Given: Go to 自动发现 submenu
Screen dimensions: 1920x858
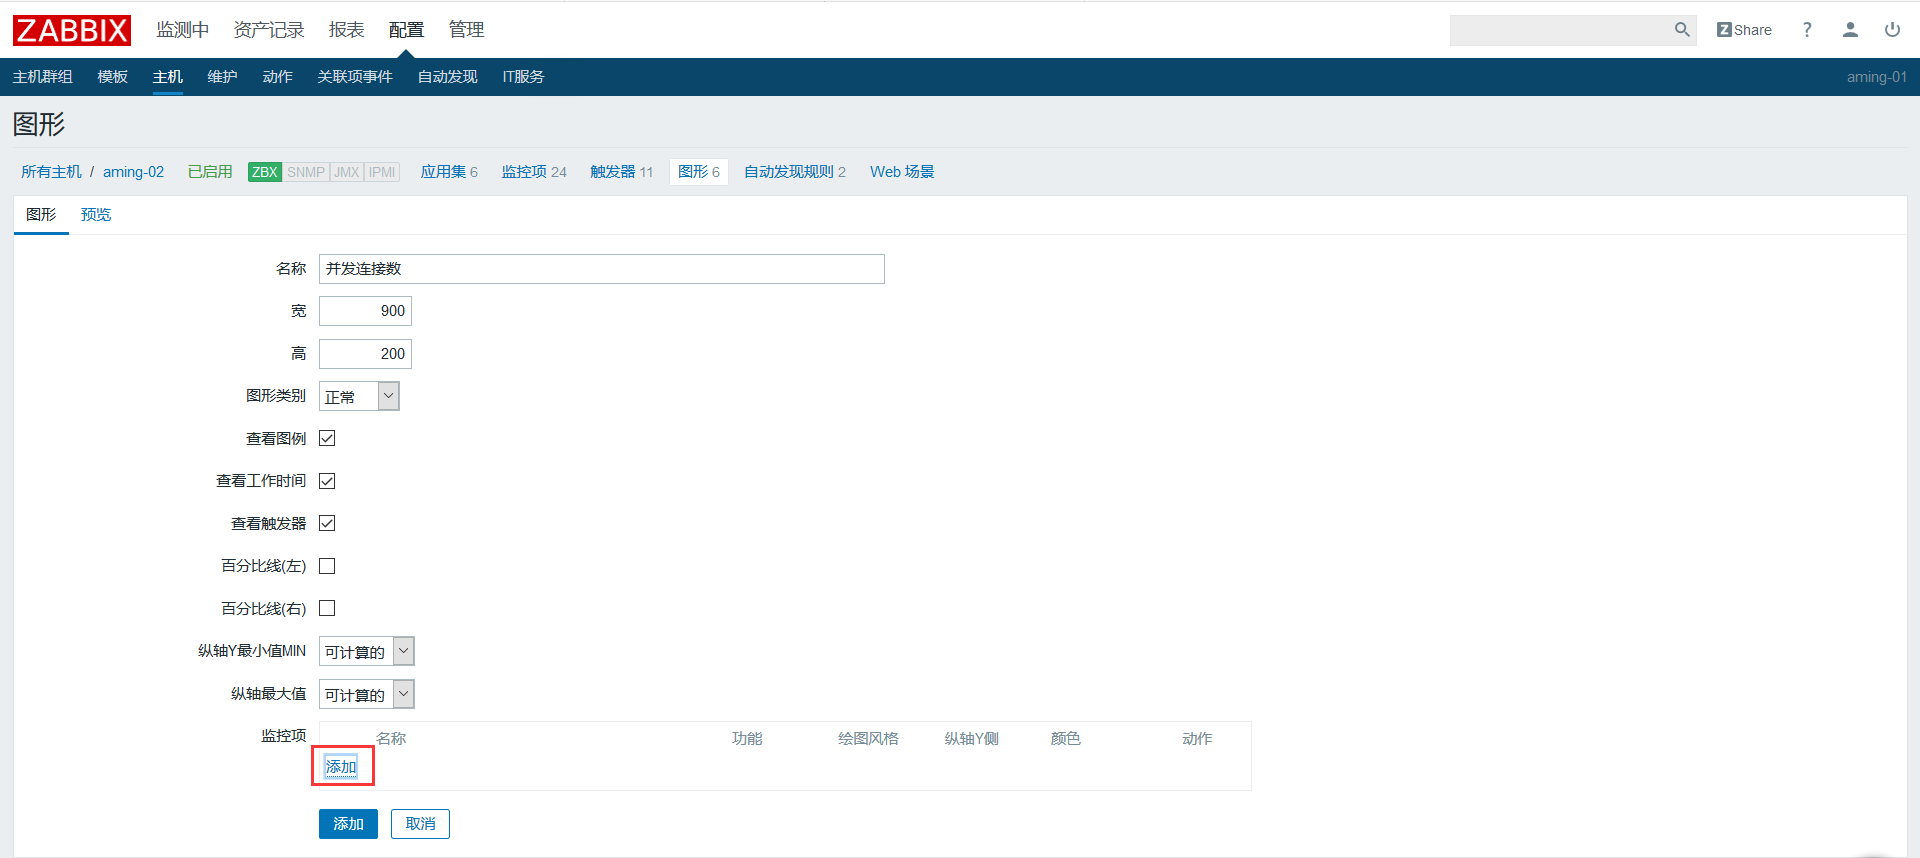Looking at the screenshot, I should tap(448, 77).
